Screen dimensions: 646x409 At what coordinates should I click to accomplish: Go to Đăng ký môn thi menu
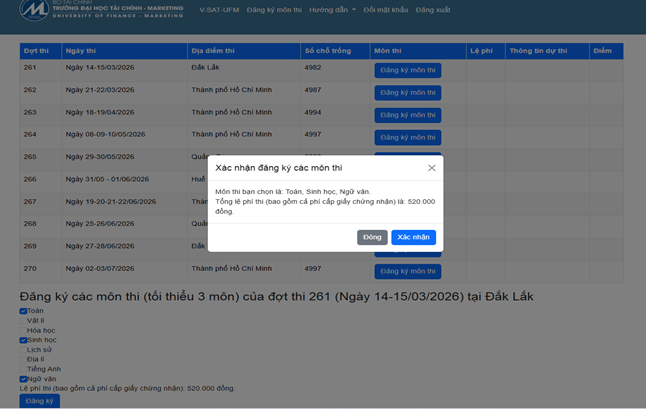274,10
